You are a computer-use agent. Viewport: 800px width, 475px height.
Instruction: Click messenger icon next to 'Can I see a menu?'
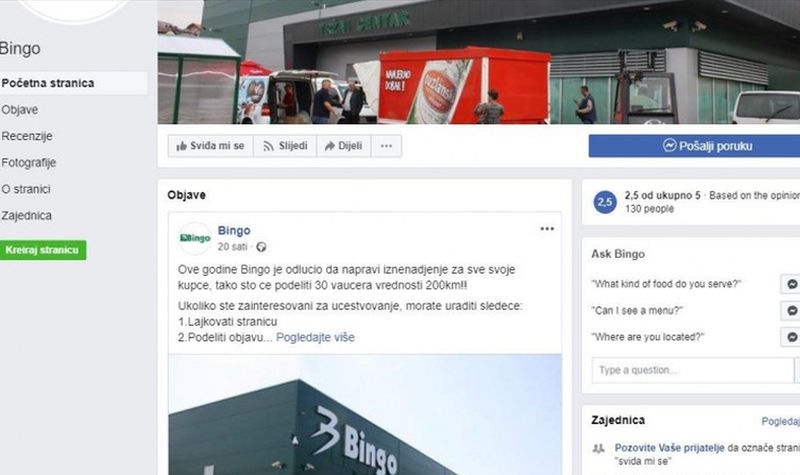click(791, 310)
